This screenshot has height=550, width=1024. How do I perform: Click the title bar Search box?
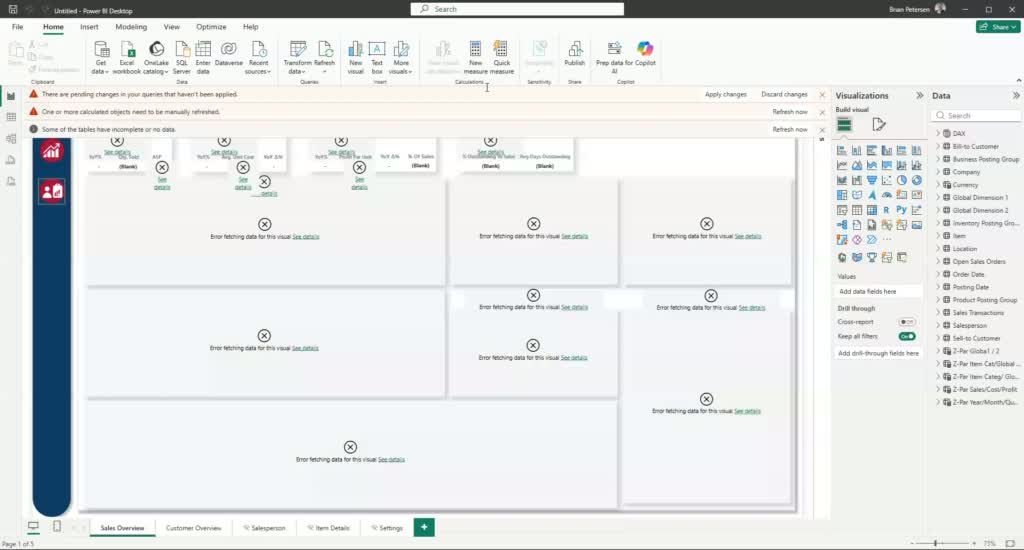[517, 9]
